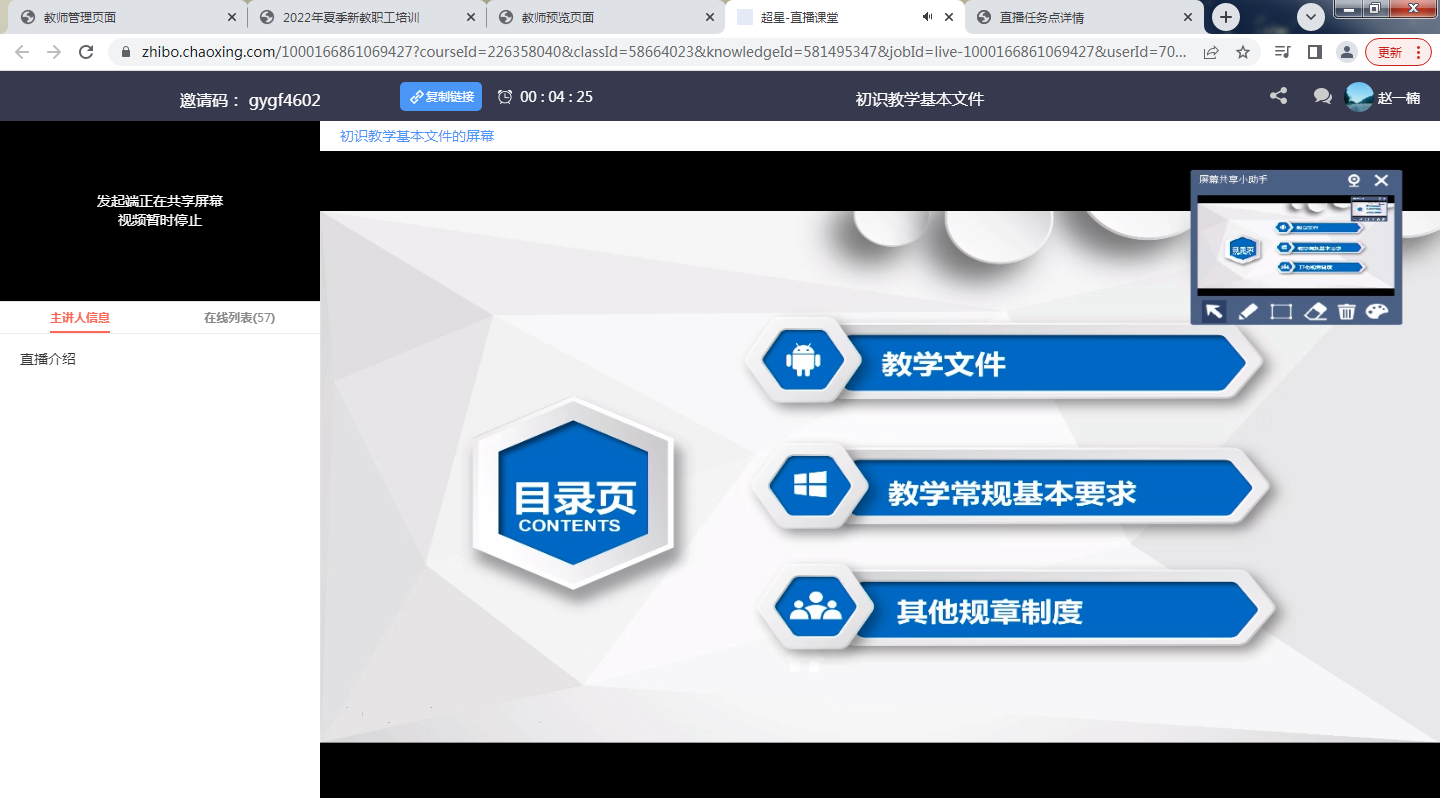Open the 赵一楠 user avatar
This screenshot has width=1440, height=798.
[1359, 97]
